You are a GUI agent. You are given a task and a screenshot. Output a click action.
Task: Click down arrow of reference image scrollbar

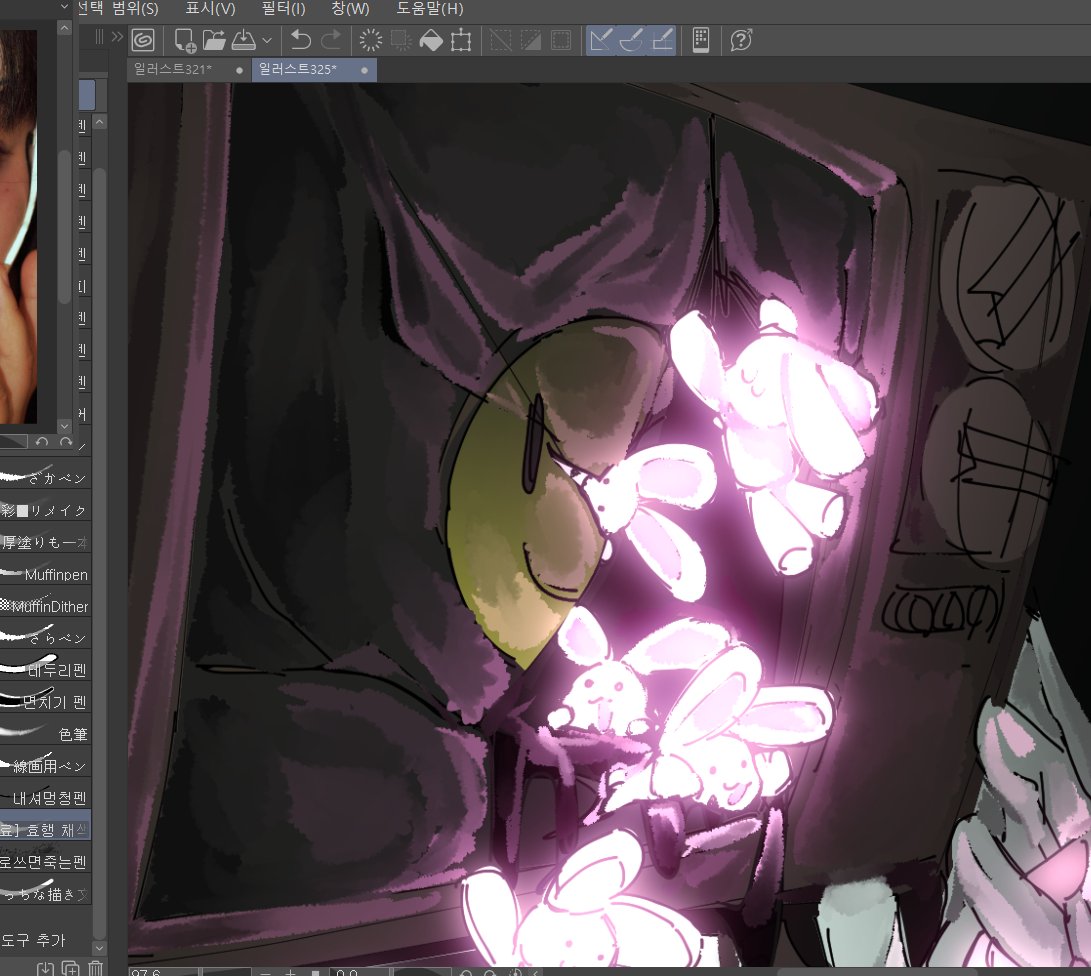pyautogui.click(x=65, y=426)
